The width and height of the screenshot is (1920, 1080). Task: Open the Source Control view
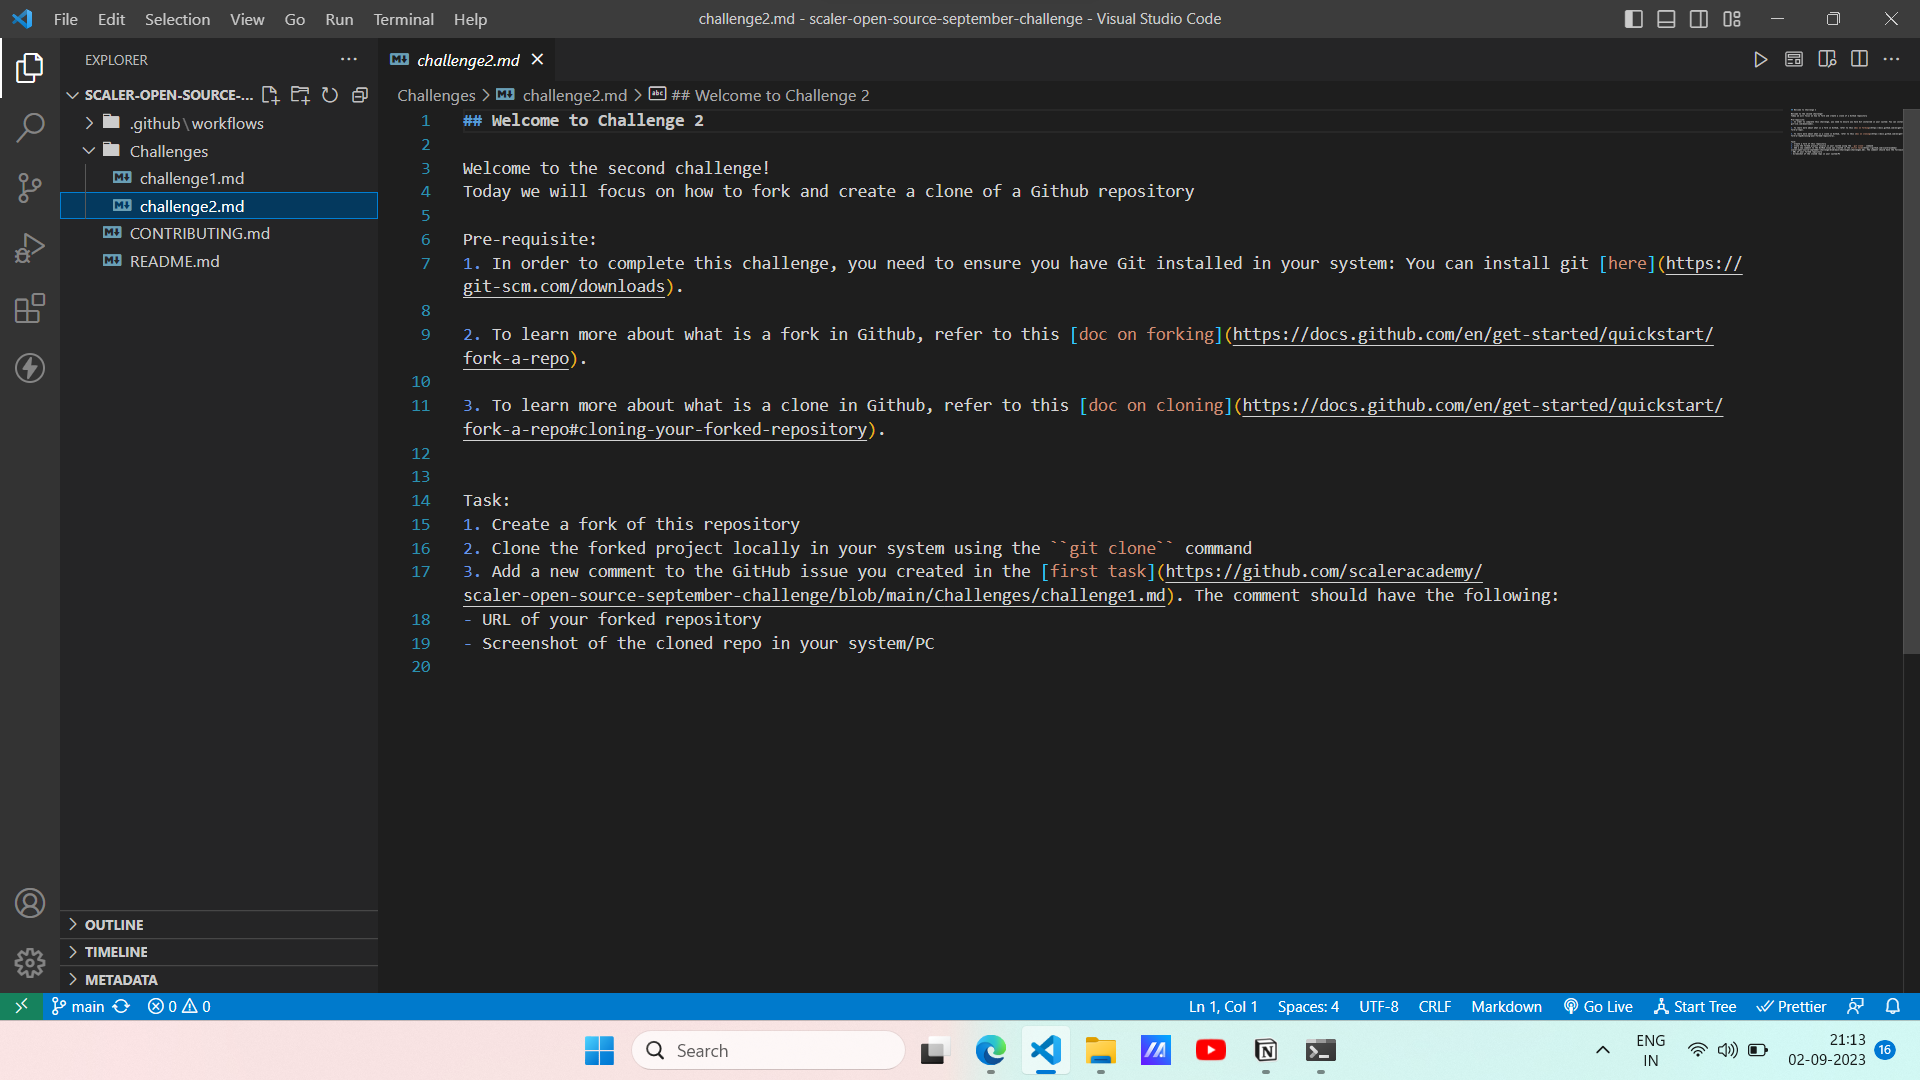click(x=30, y=188)
